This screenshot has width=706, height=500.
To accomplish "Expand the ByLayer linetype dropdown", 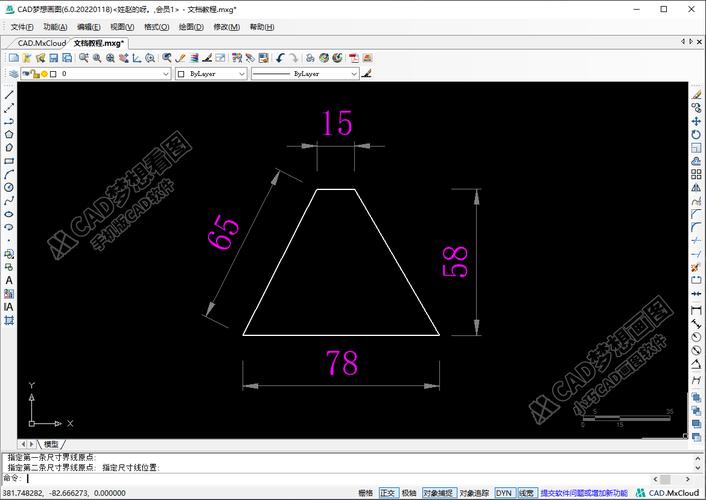I will pos(354,73).
